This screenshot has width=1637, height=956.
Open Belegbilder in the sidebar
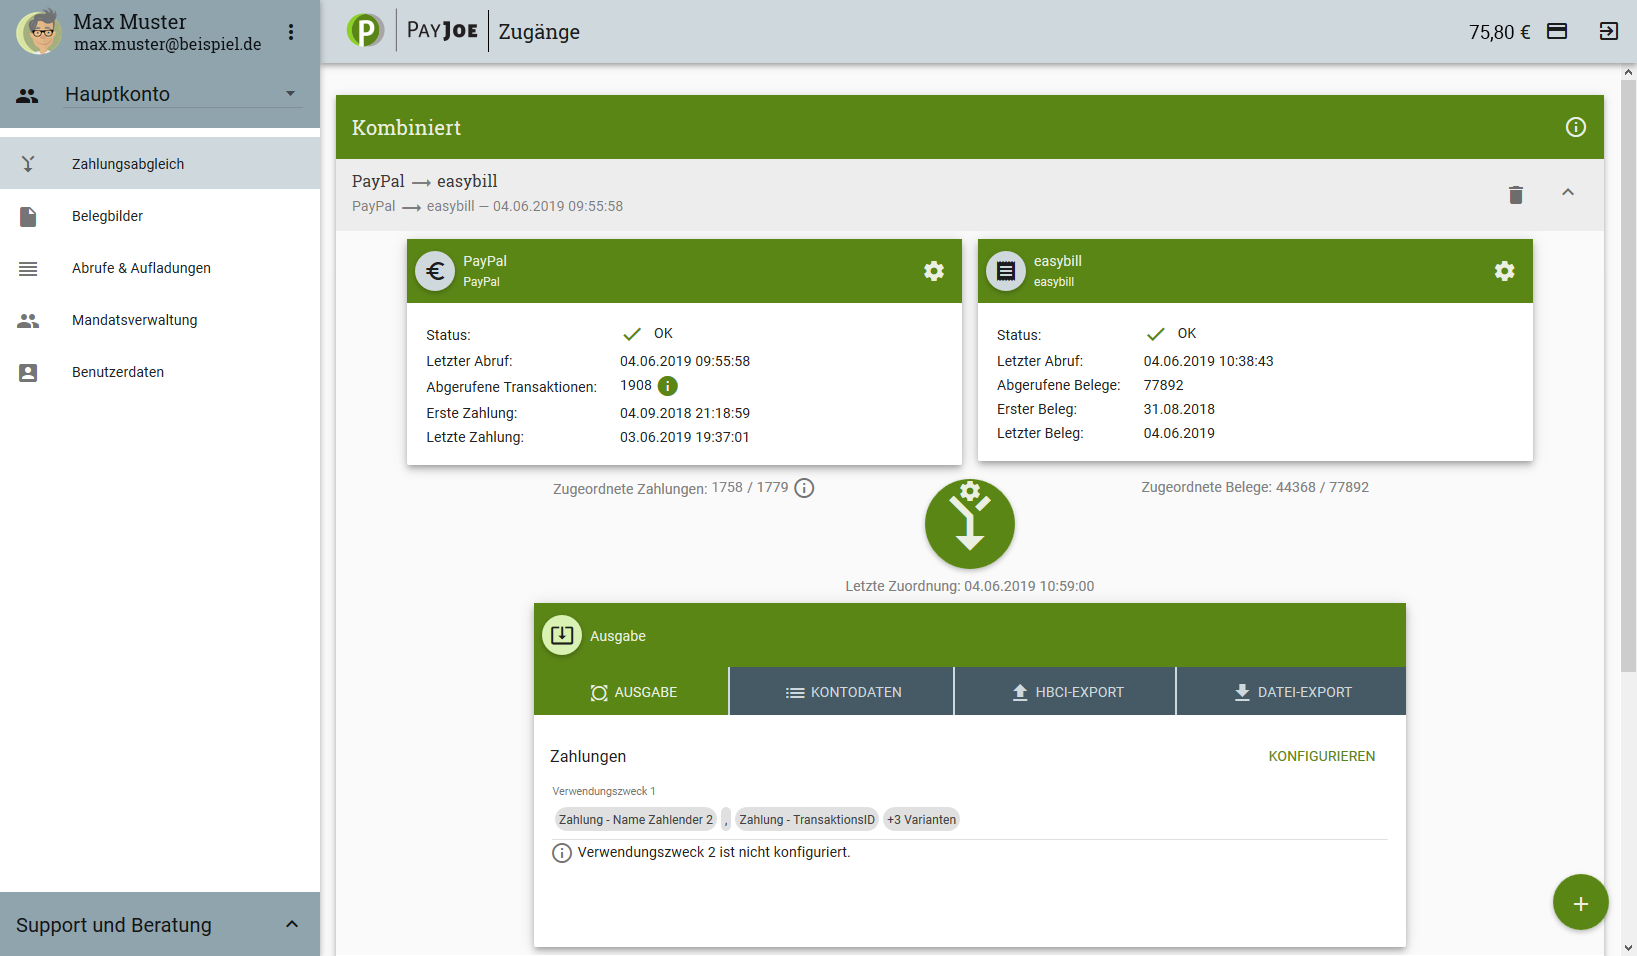click(107, 216)
